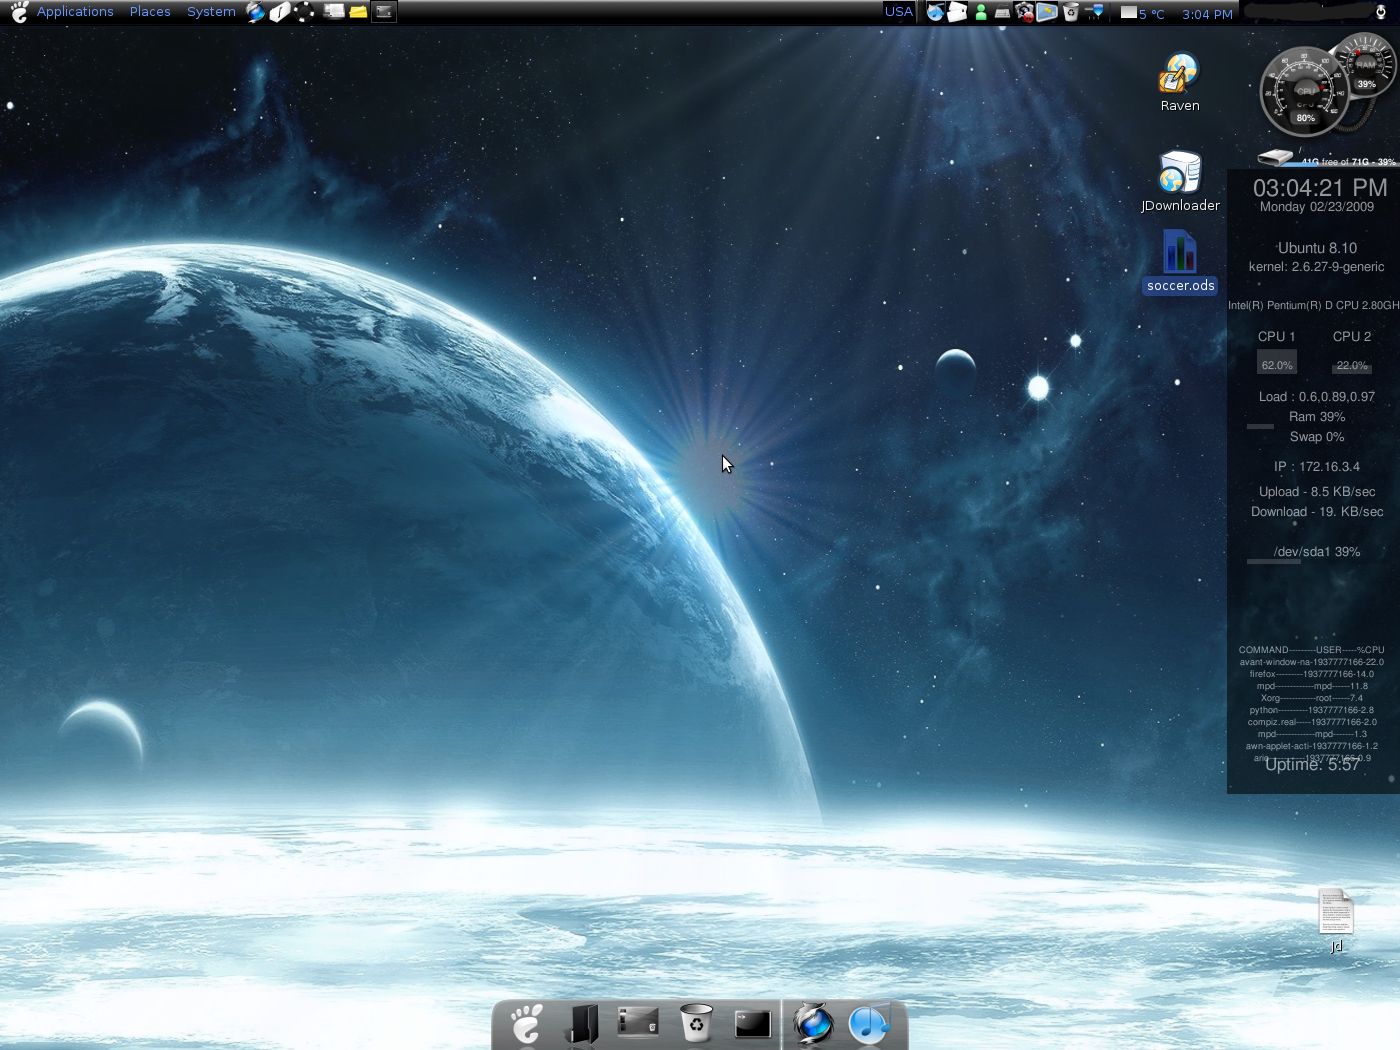Viewport: 1400px width, 1050px height.
Task: Click the white cards tray icon
Action: click(957, 12)
